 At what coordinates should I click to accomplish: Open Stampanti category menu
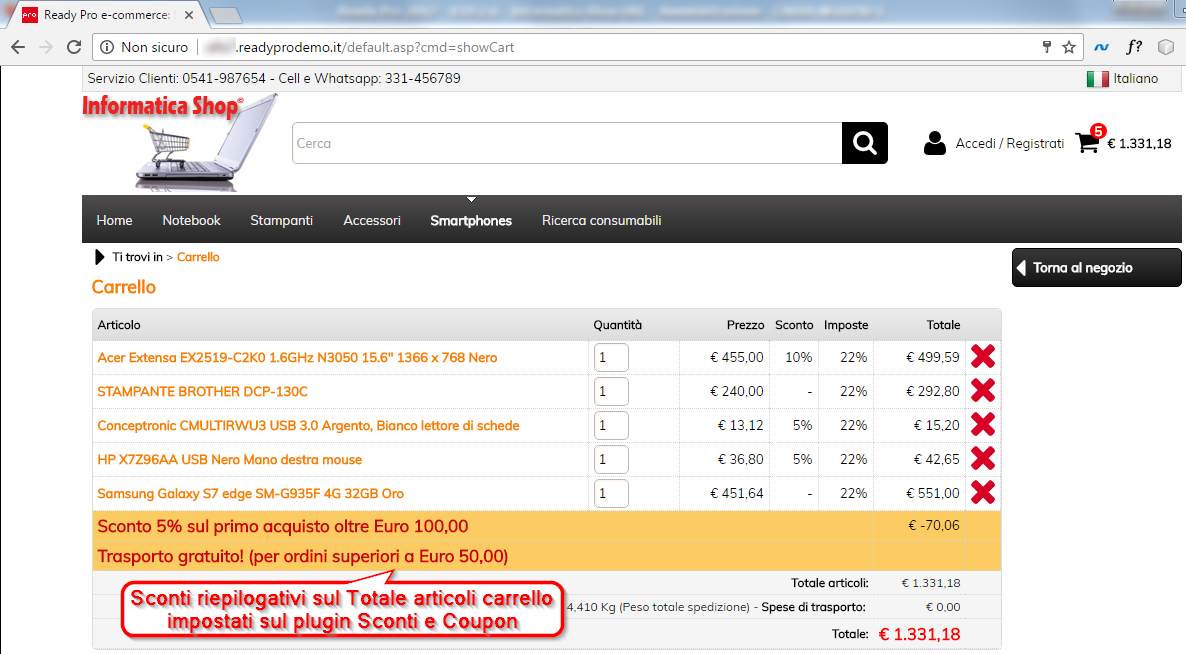coord(281,220)
